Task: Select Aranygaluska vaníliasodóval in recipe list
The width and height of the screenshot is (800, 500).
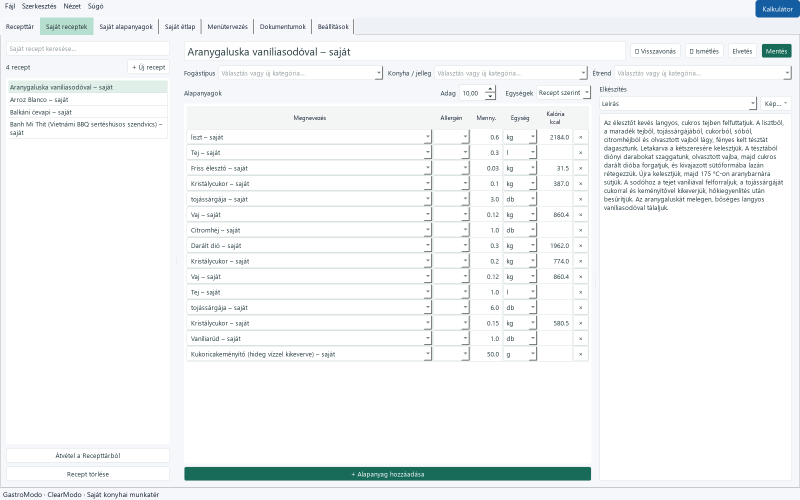Action: tap(88, 87)
